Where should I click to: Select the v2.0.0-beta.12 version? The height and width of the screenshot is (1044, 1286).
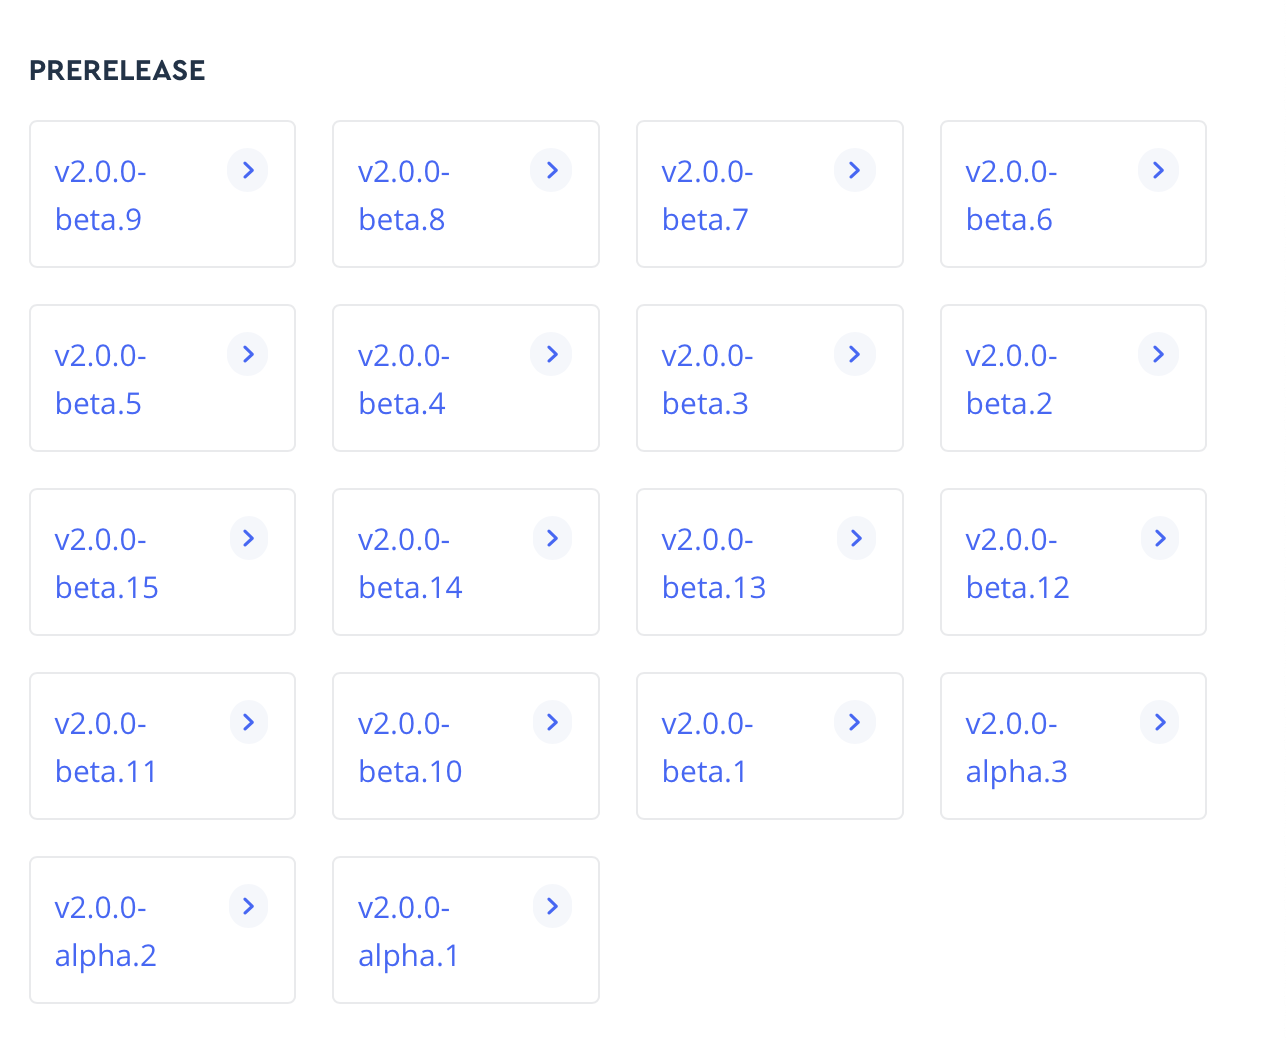point(1017,563)
